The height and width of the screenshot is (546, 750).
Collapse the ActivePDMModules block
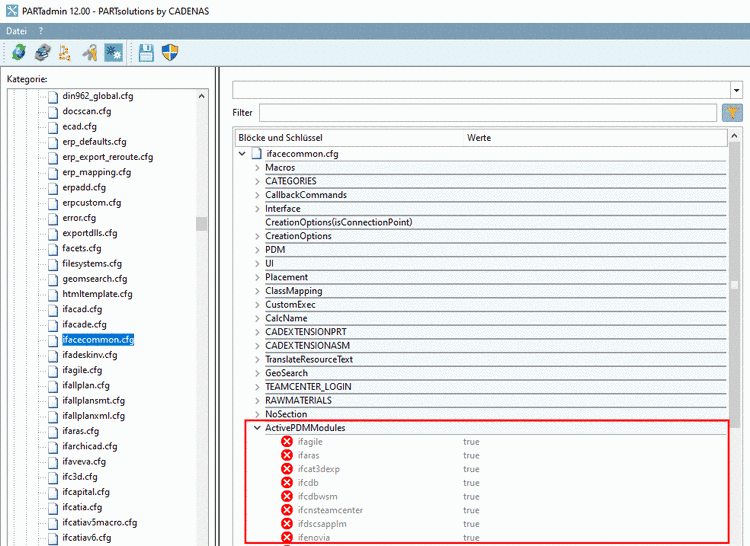tap(257, 428)
